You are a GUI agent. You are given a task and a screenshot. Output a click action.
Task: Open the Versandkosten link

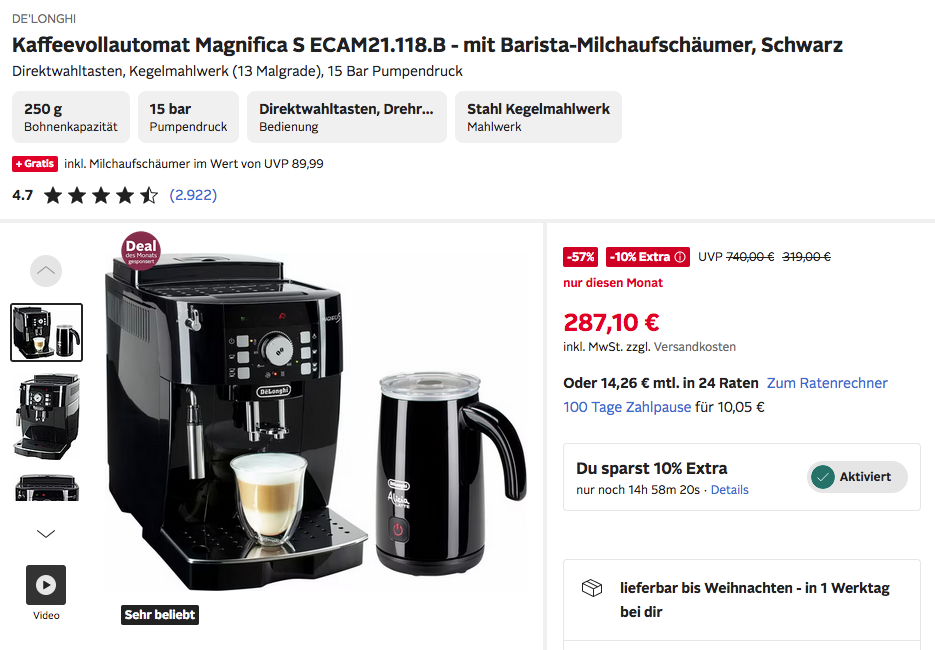pos(695,346)
